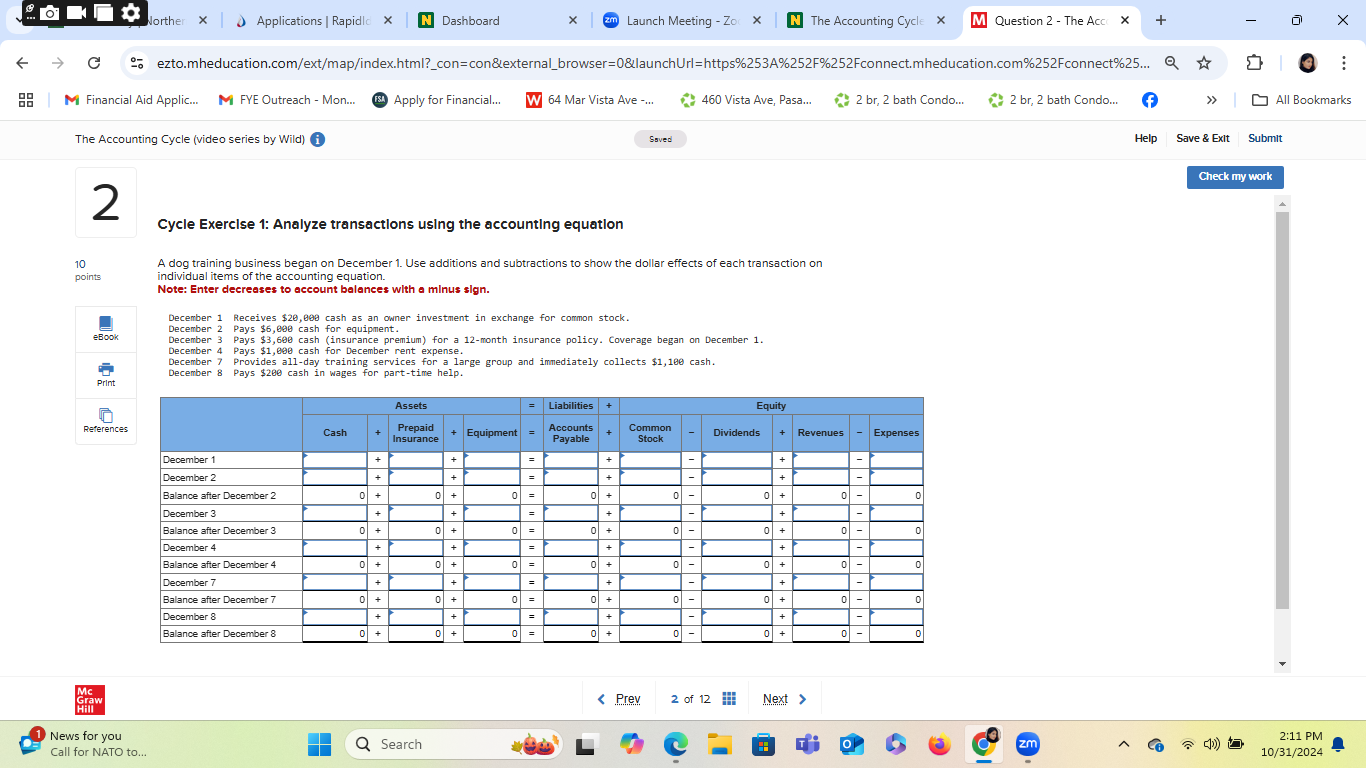The width and height of the screenshot is (1366, 768).
Task: Open the References panel
Action: [106, 421]
